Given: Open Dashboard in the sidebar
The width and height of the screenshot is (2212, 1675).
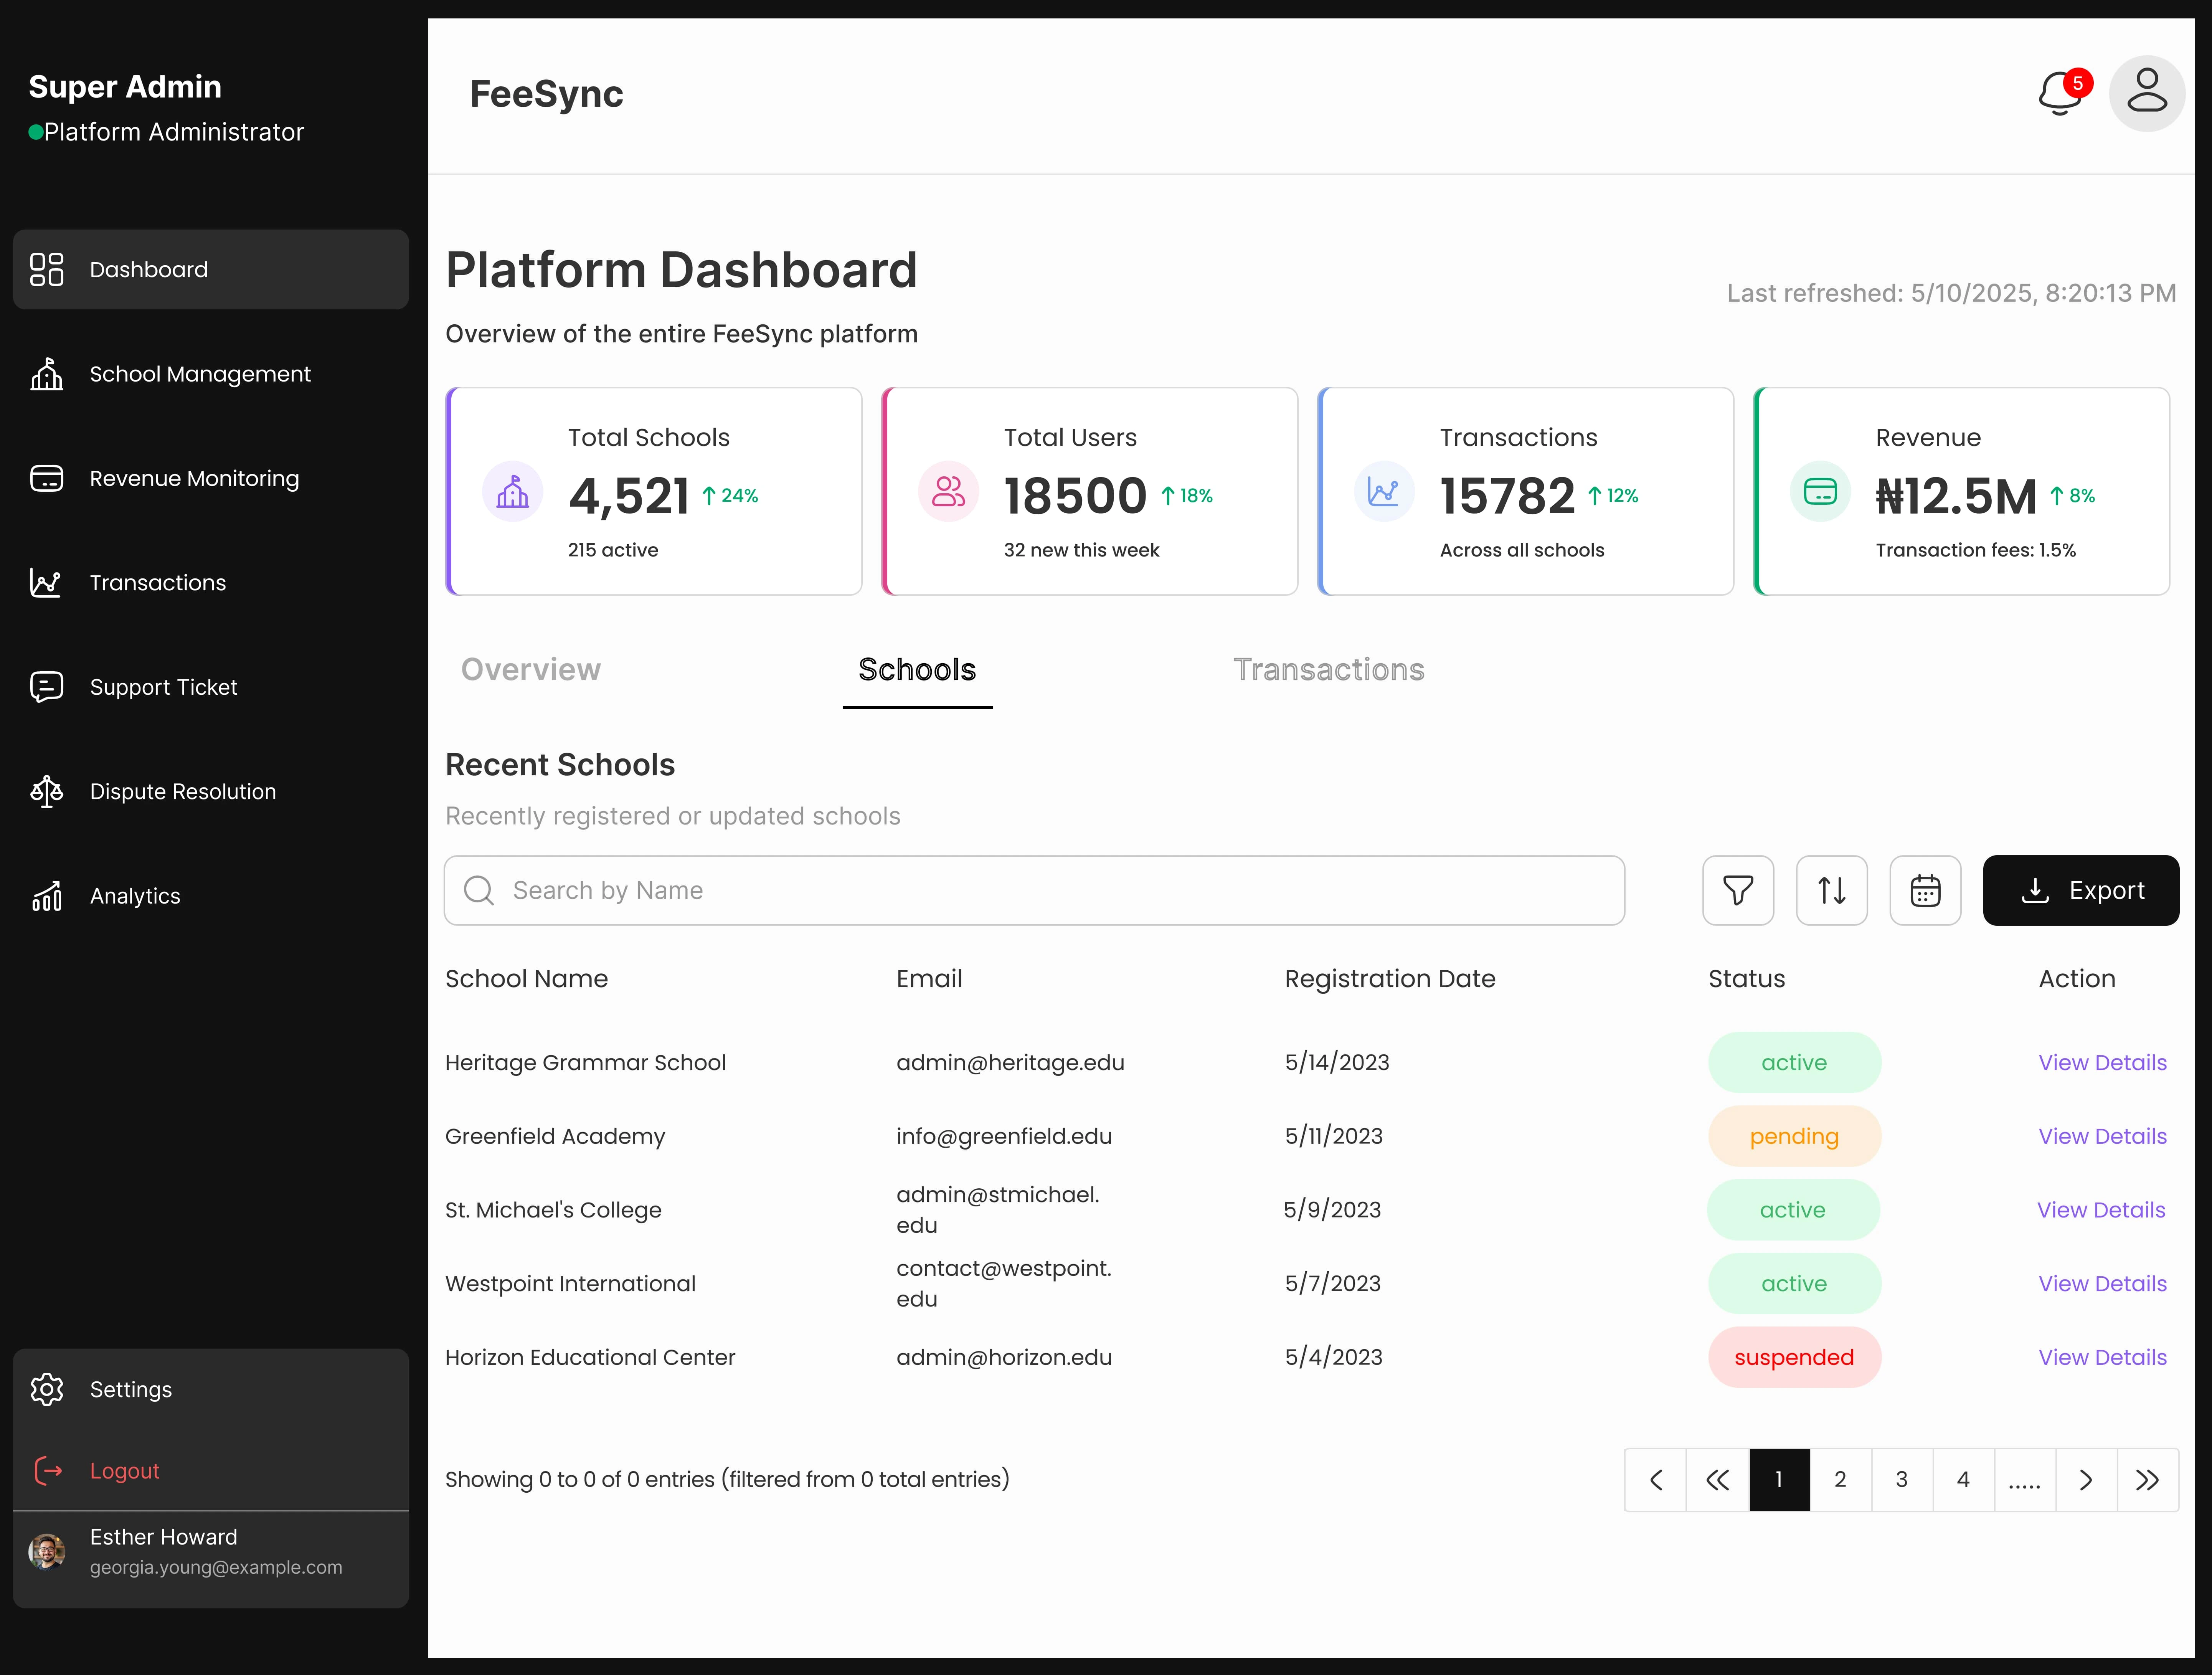Looking at the screenshot, I should click(x=211, y=269).
